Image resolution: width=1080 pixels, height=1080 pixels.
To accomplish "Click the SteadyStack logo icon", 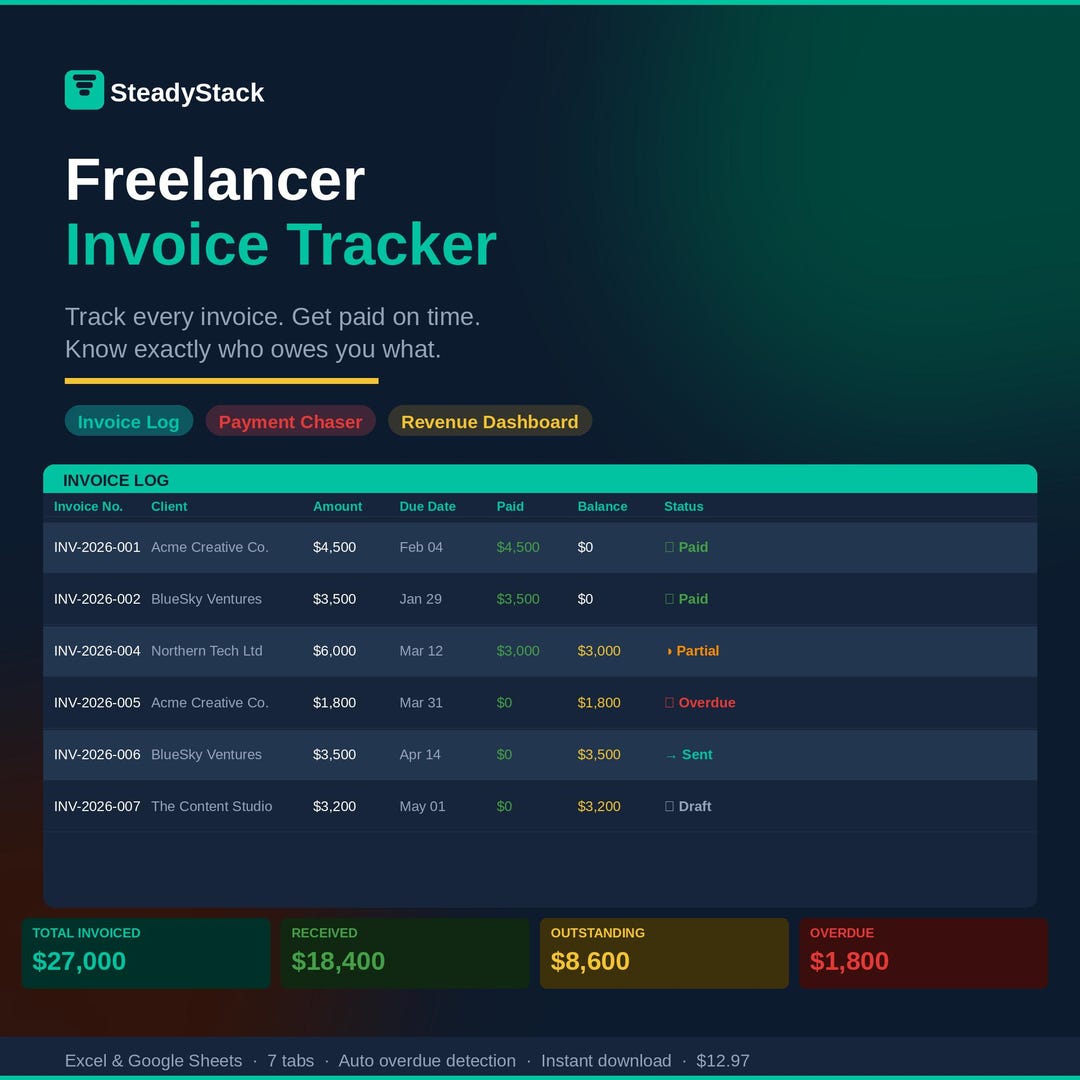I will [84, 90].
